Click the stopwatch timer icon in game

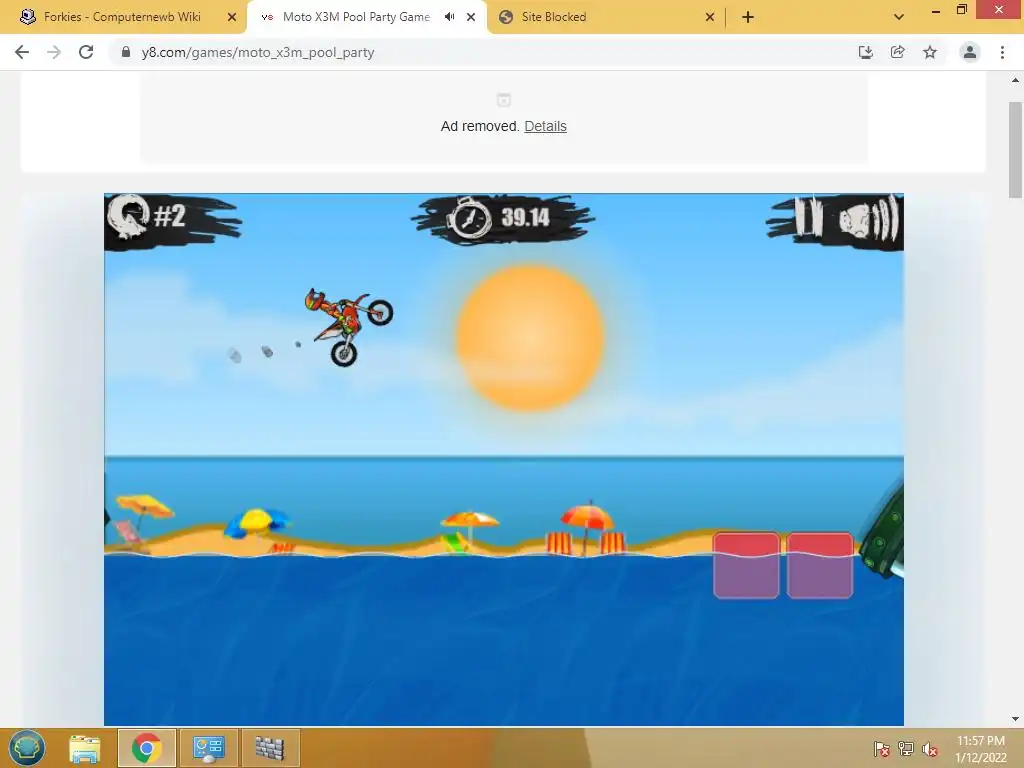click(x=469, y=217)
